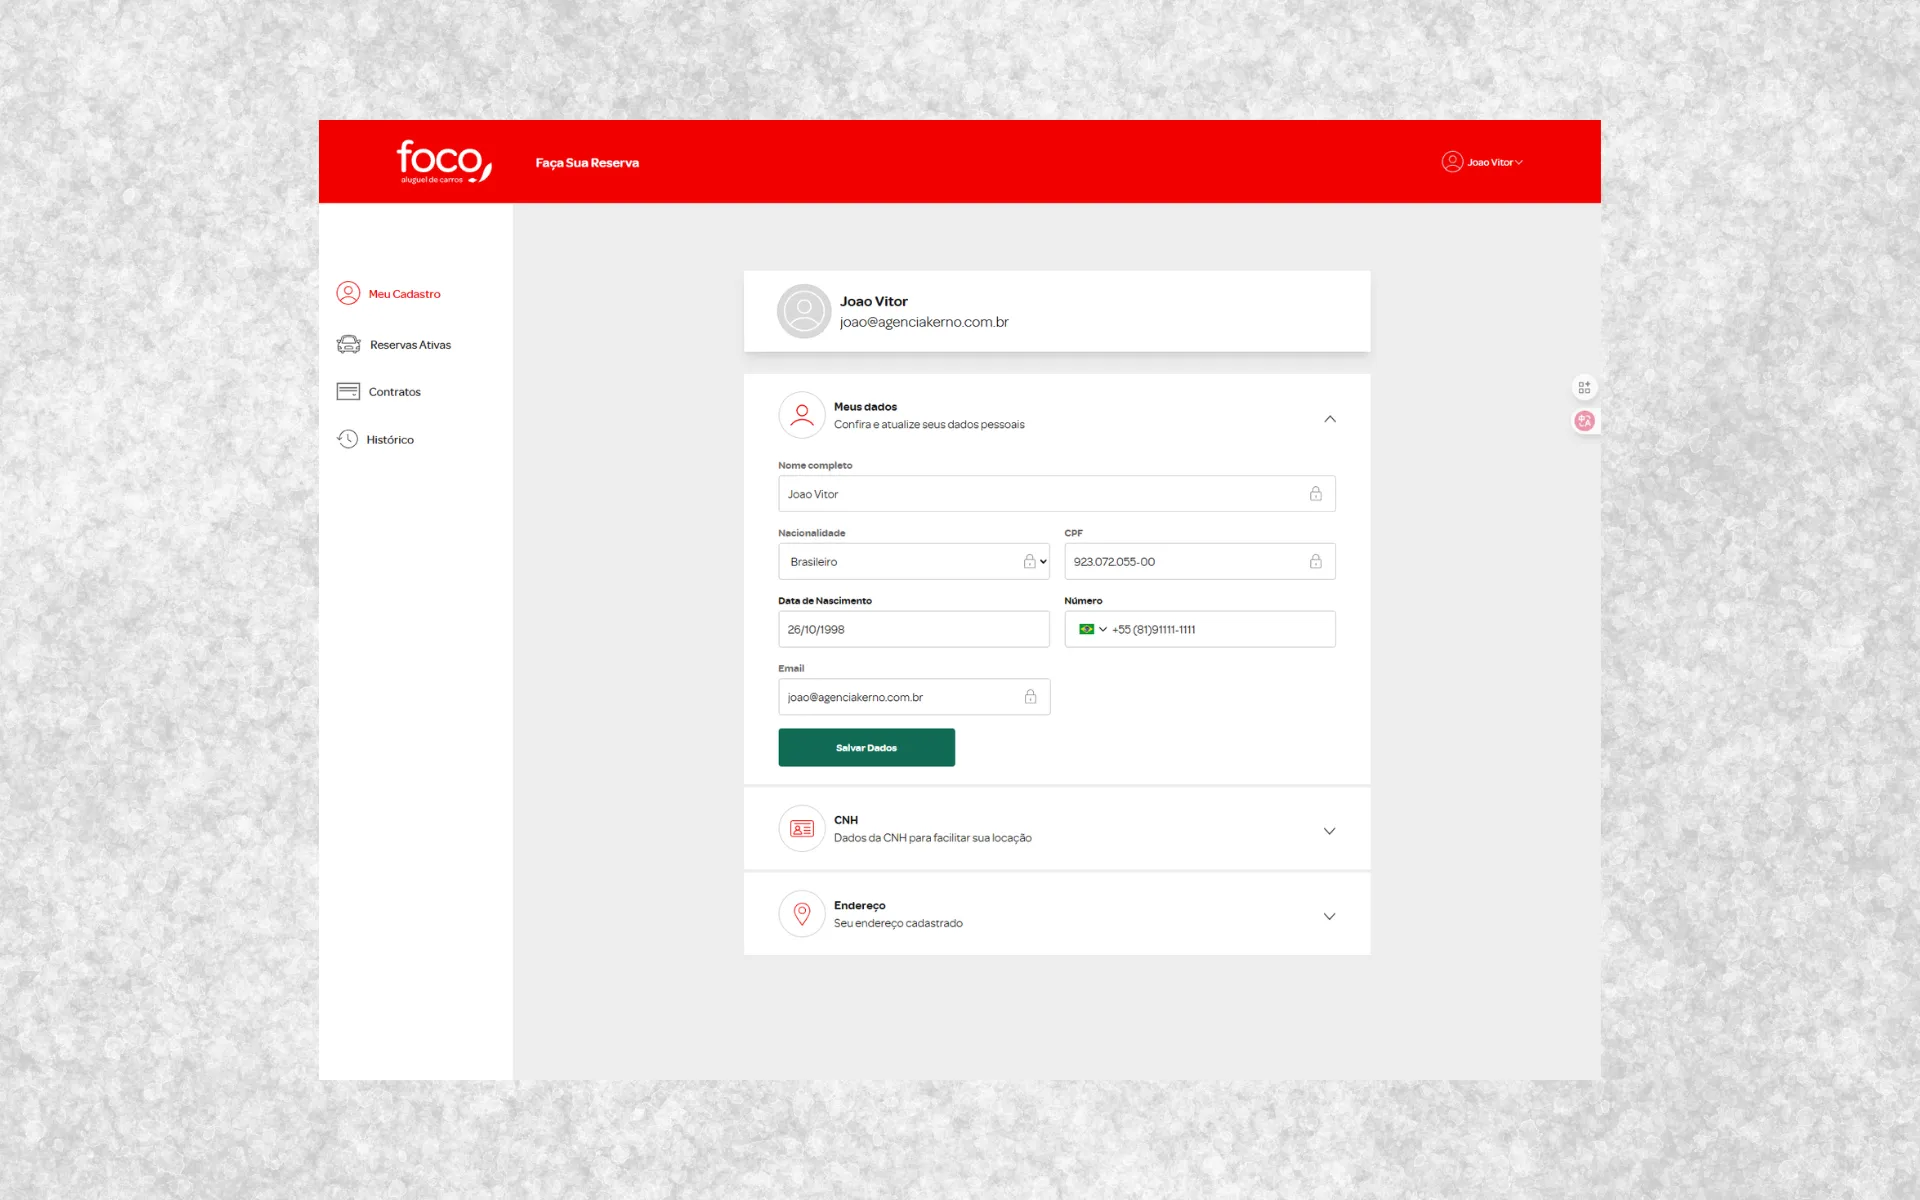Click the Meus dados person avatar icon

pyautogui.click(x=801, y=415)
